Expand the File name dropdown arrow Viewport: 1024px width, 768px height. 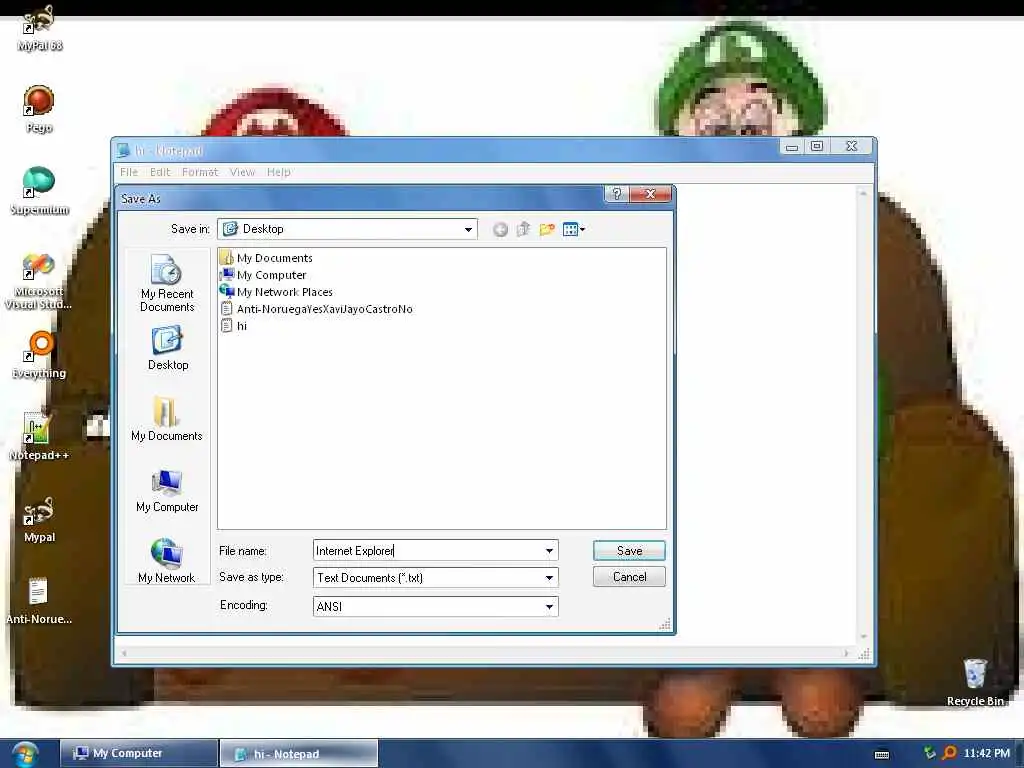(549, 551)
